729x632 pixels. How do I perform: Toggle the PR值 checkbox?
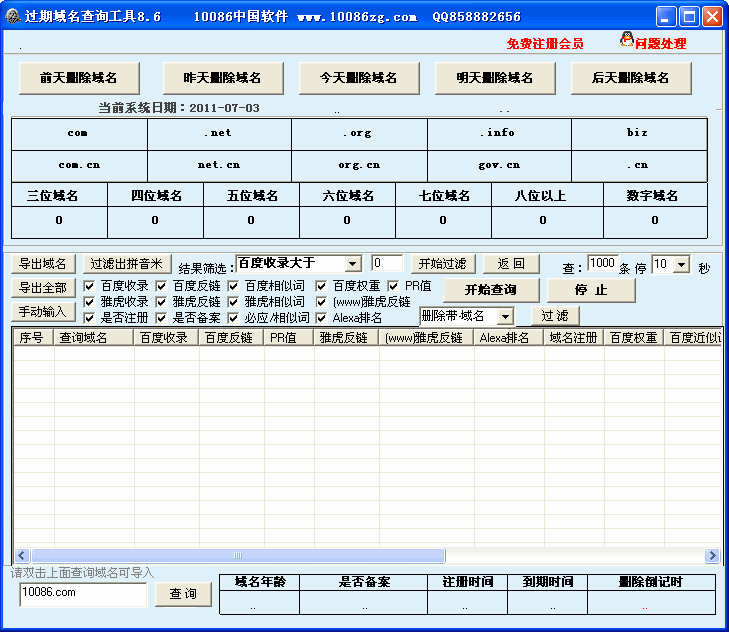(393, 286)
